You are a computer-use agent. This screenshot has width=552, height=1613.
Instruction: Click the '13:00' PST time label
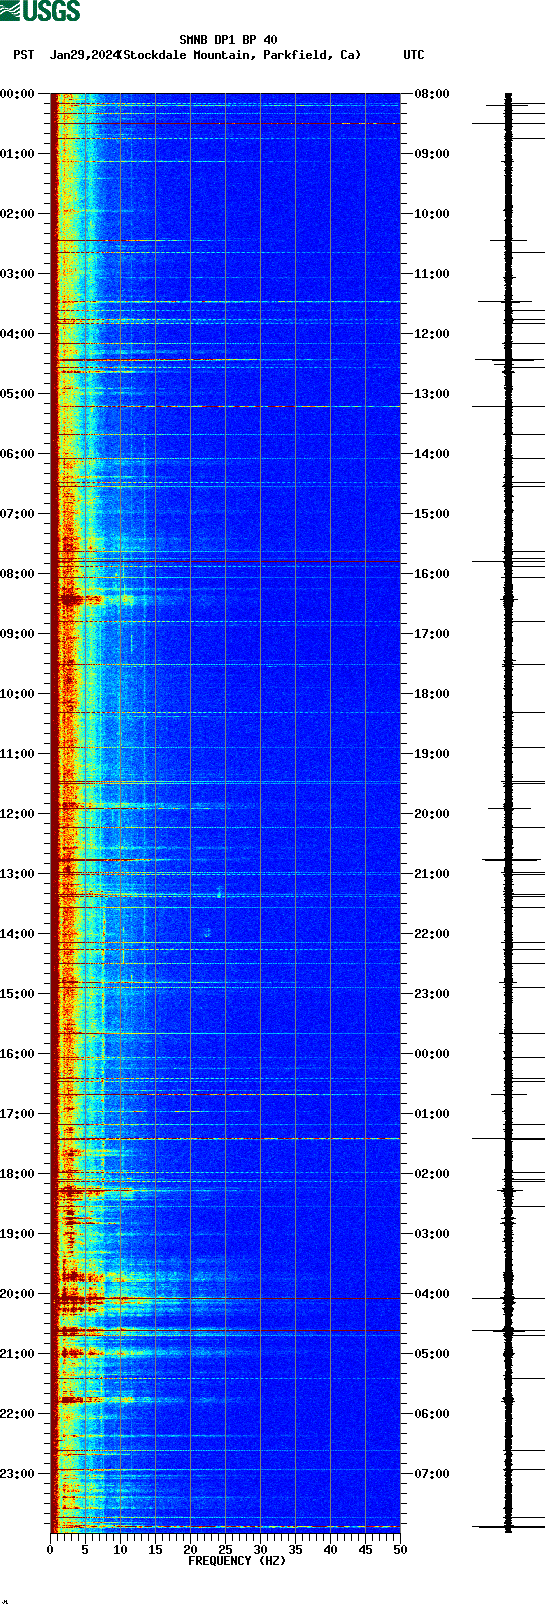[17, 874]
